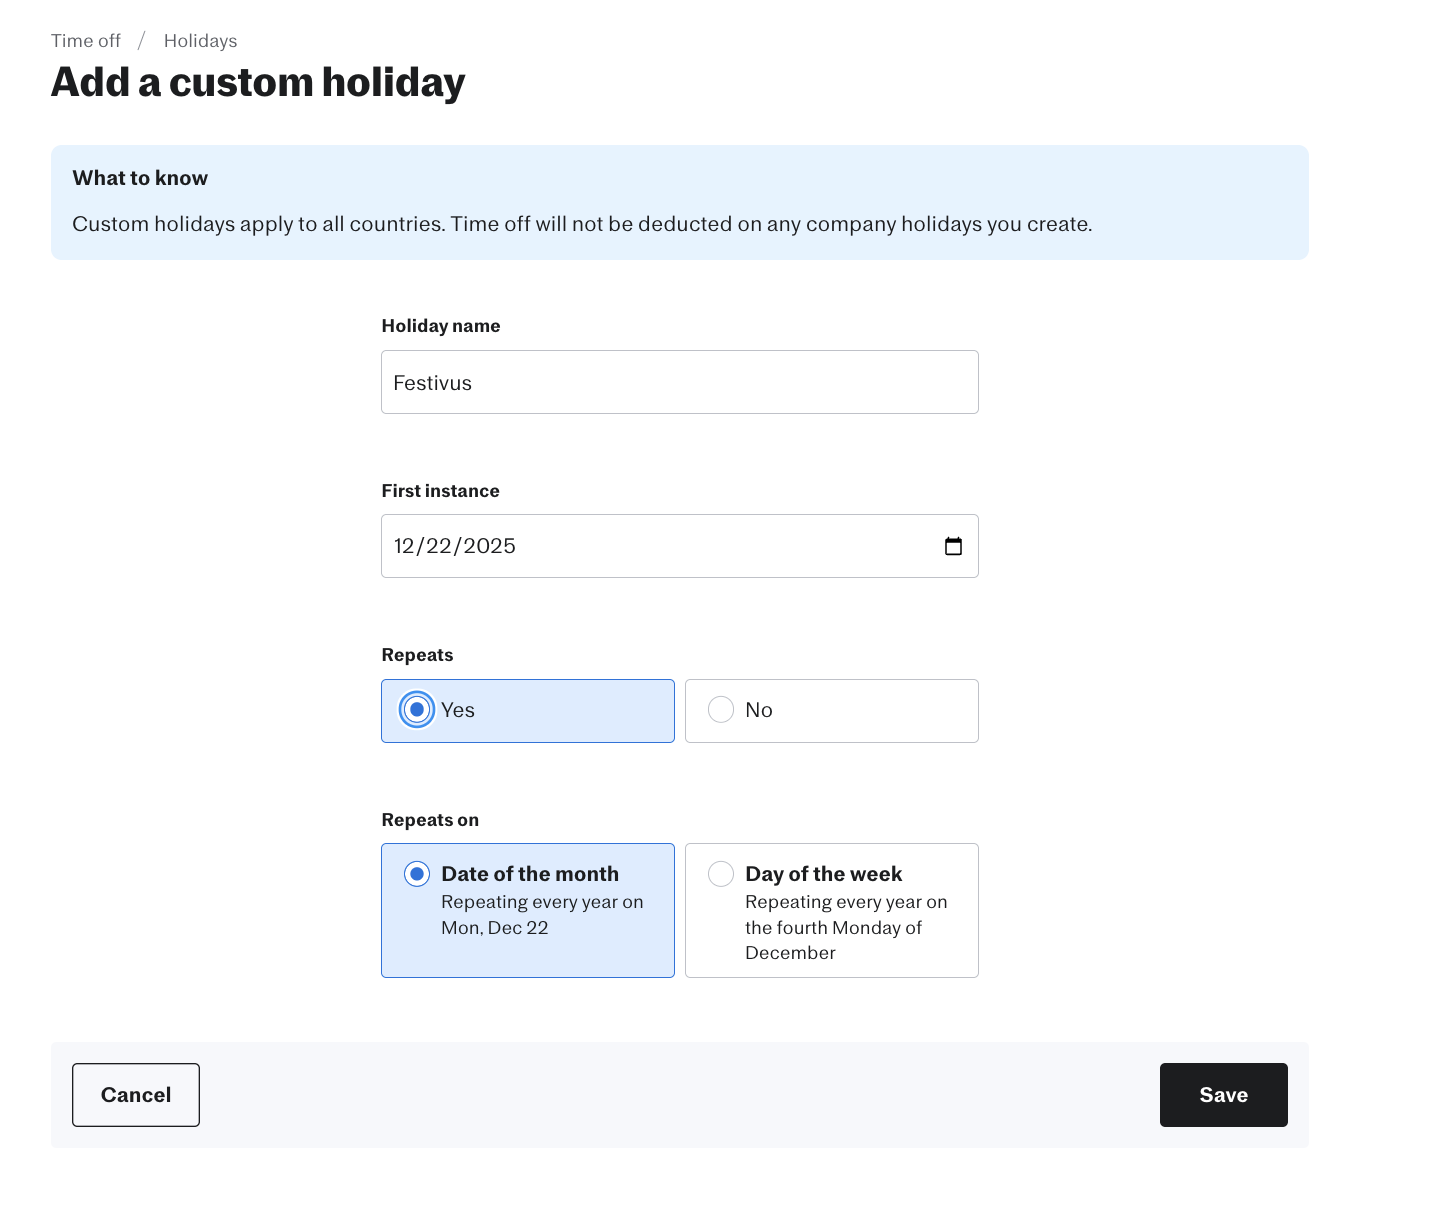Click the Holiday name label
Viewport: 1432px width, 1220px height.
(x=441, y=326)
